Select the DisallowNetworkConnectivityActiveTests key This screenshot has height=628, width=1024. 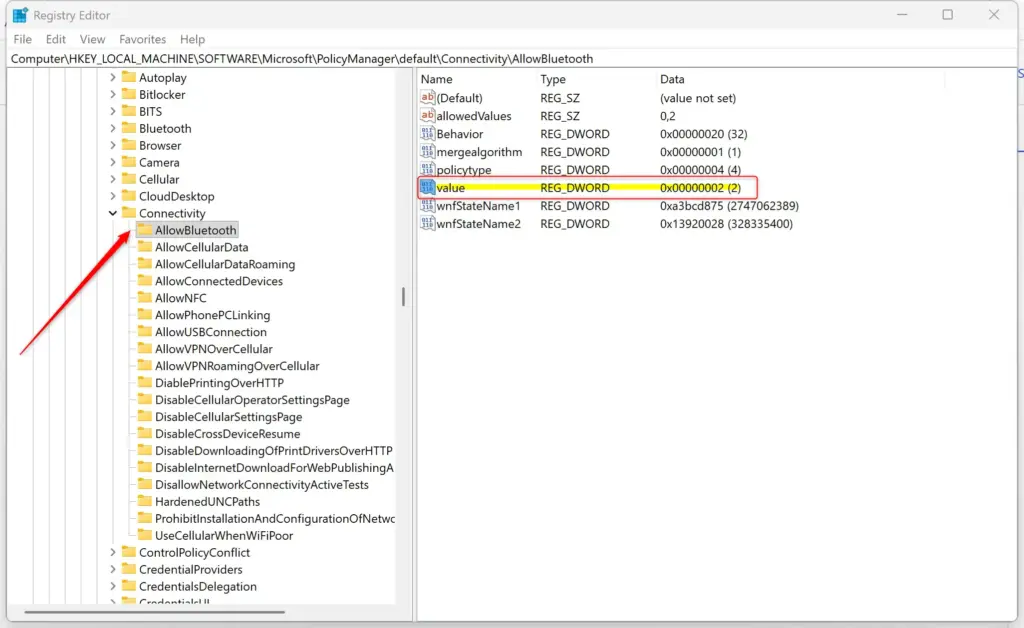click(x=261, y=484)
